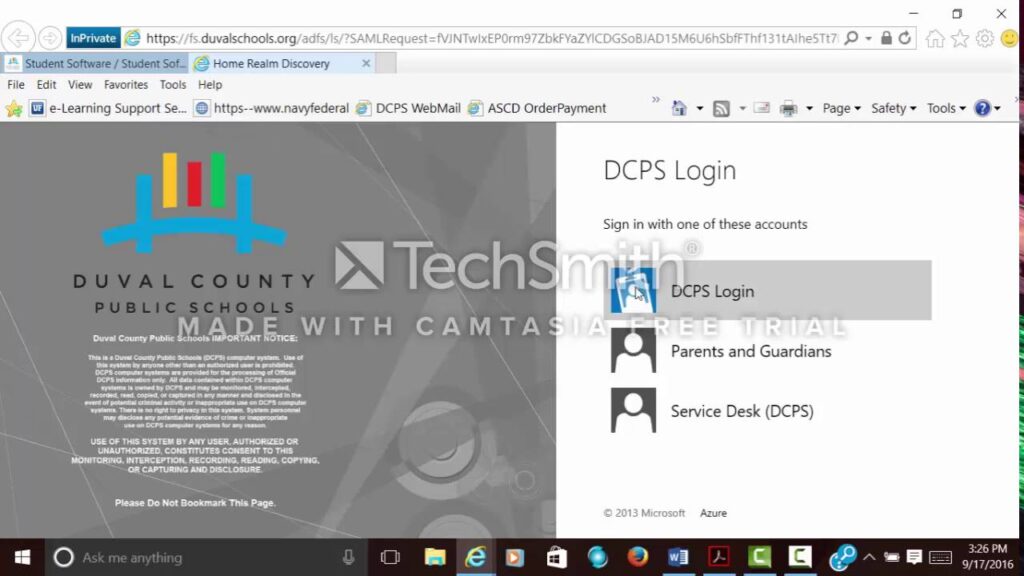
Task: Click the Refresh page icon
Action: tap(904, 38)
